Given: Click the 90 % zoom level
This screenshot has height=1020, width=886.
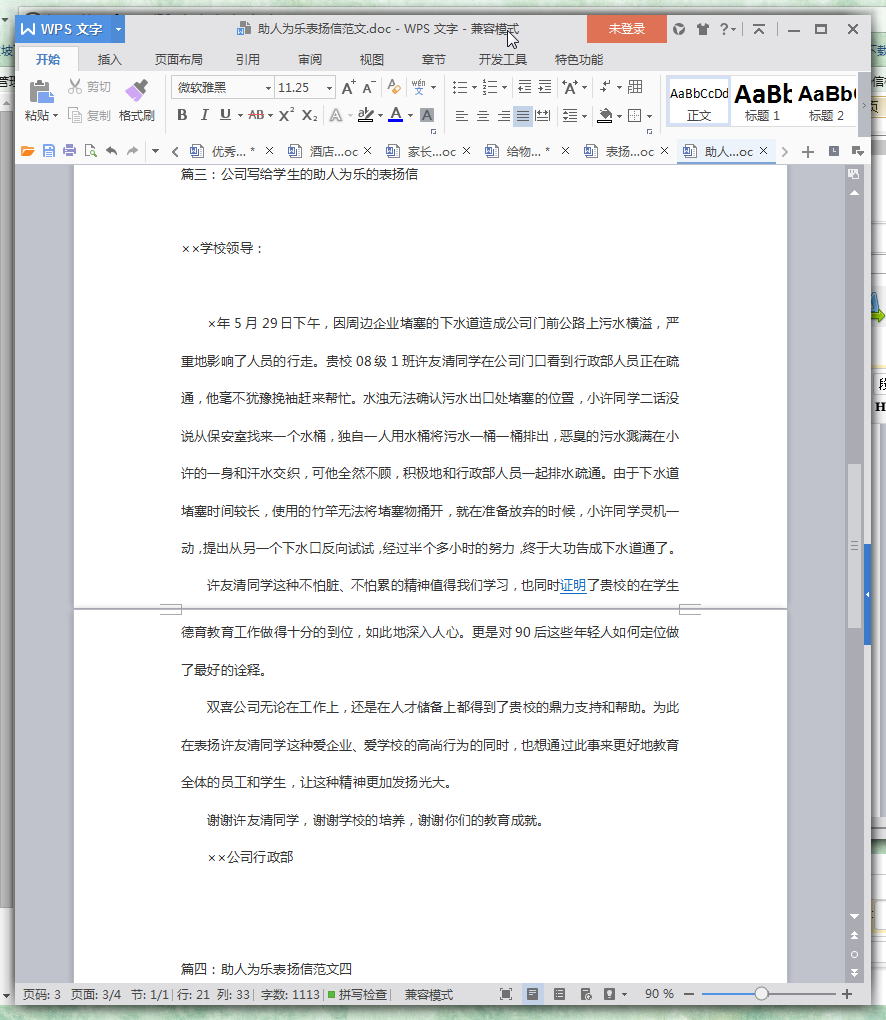Looking at the screenshot, I should [659, 994].
